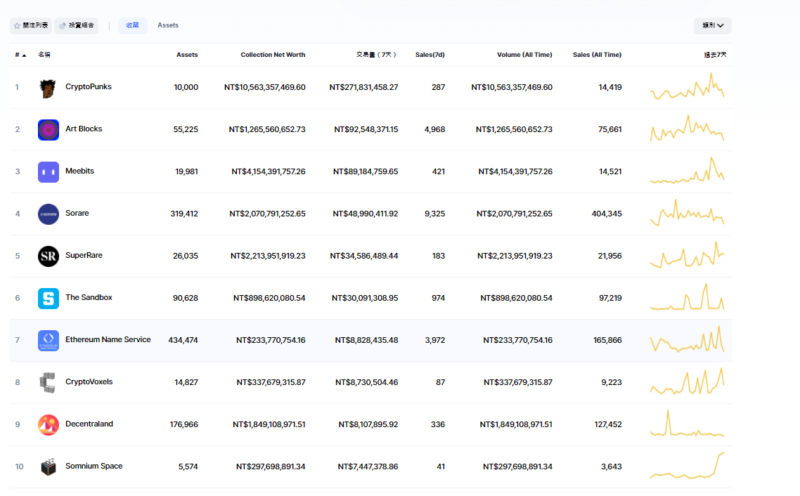Click Sorare all-time sales value 404,345
Image resolution: width=800 pixels, height=496 pixels.
click(607, 214)
